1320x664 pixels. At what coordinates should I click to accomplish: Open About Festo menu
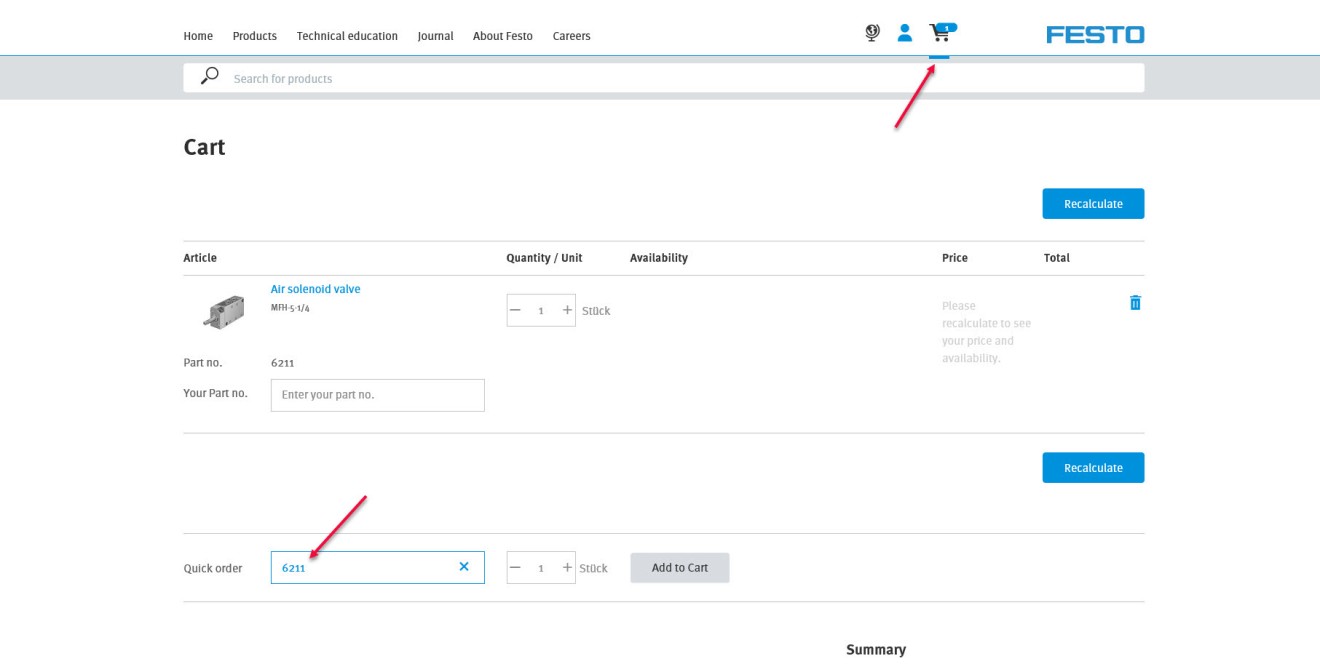tap(503, 36)
